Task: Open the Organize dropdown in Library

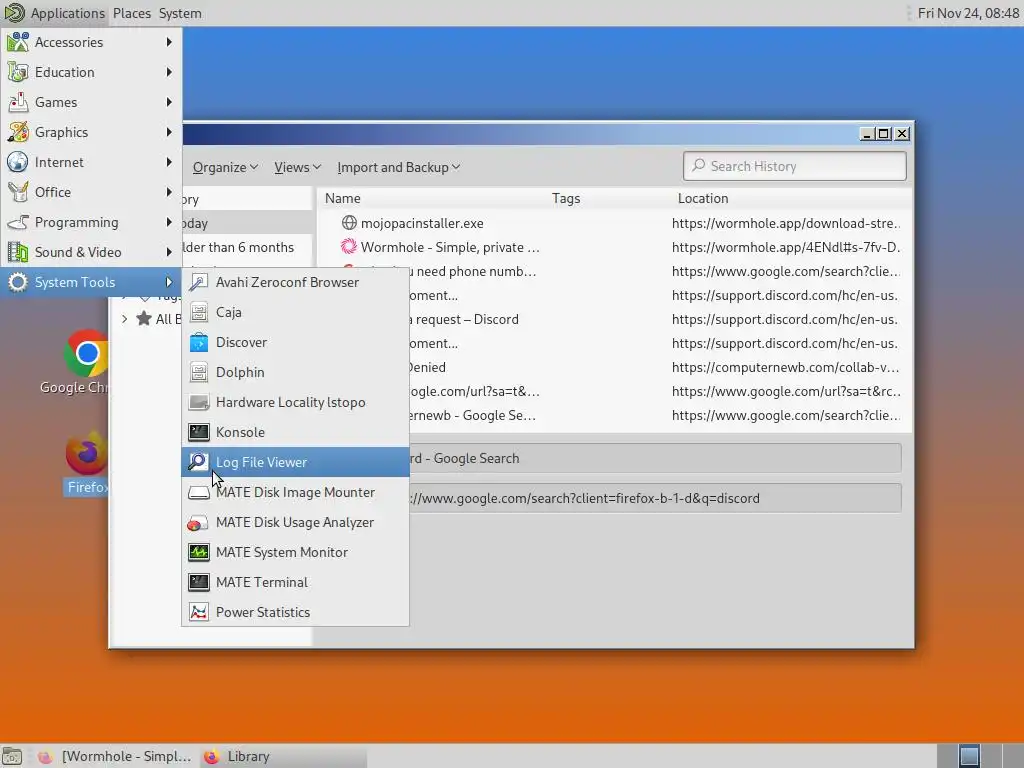Action: tap(225, 167)
